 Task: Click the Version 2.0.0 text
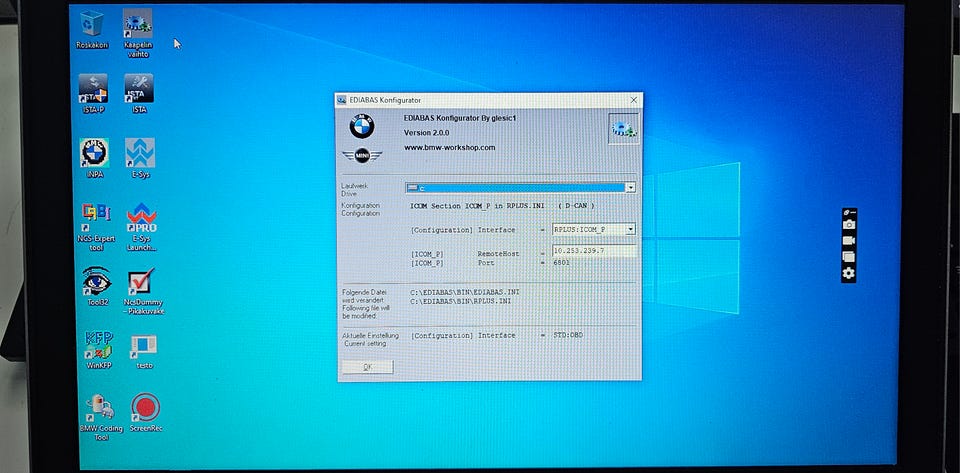point(426,133)
